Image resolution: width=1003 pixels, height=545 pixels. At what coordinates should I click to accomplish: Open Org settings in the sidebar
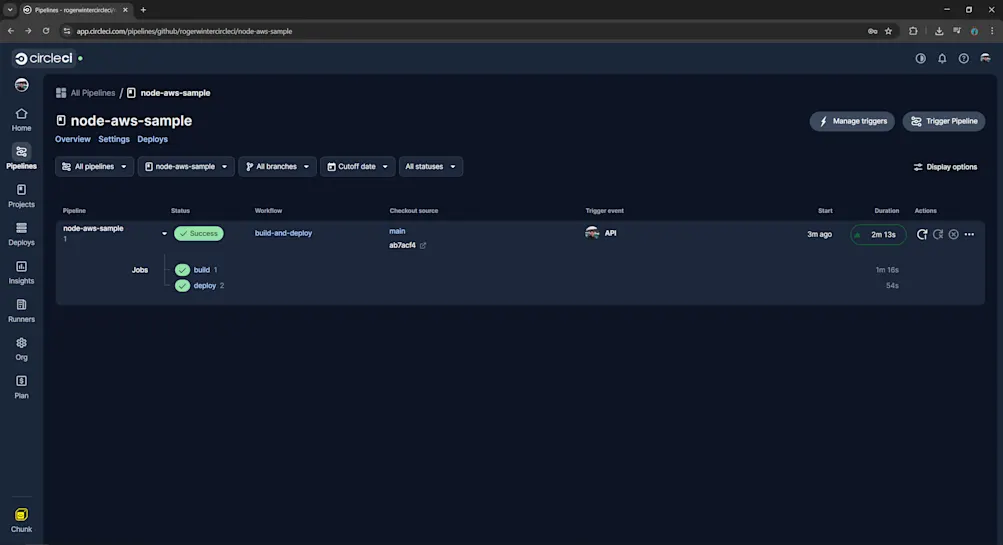tap(21, 349)
